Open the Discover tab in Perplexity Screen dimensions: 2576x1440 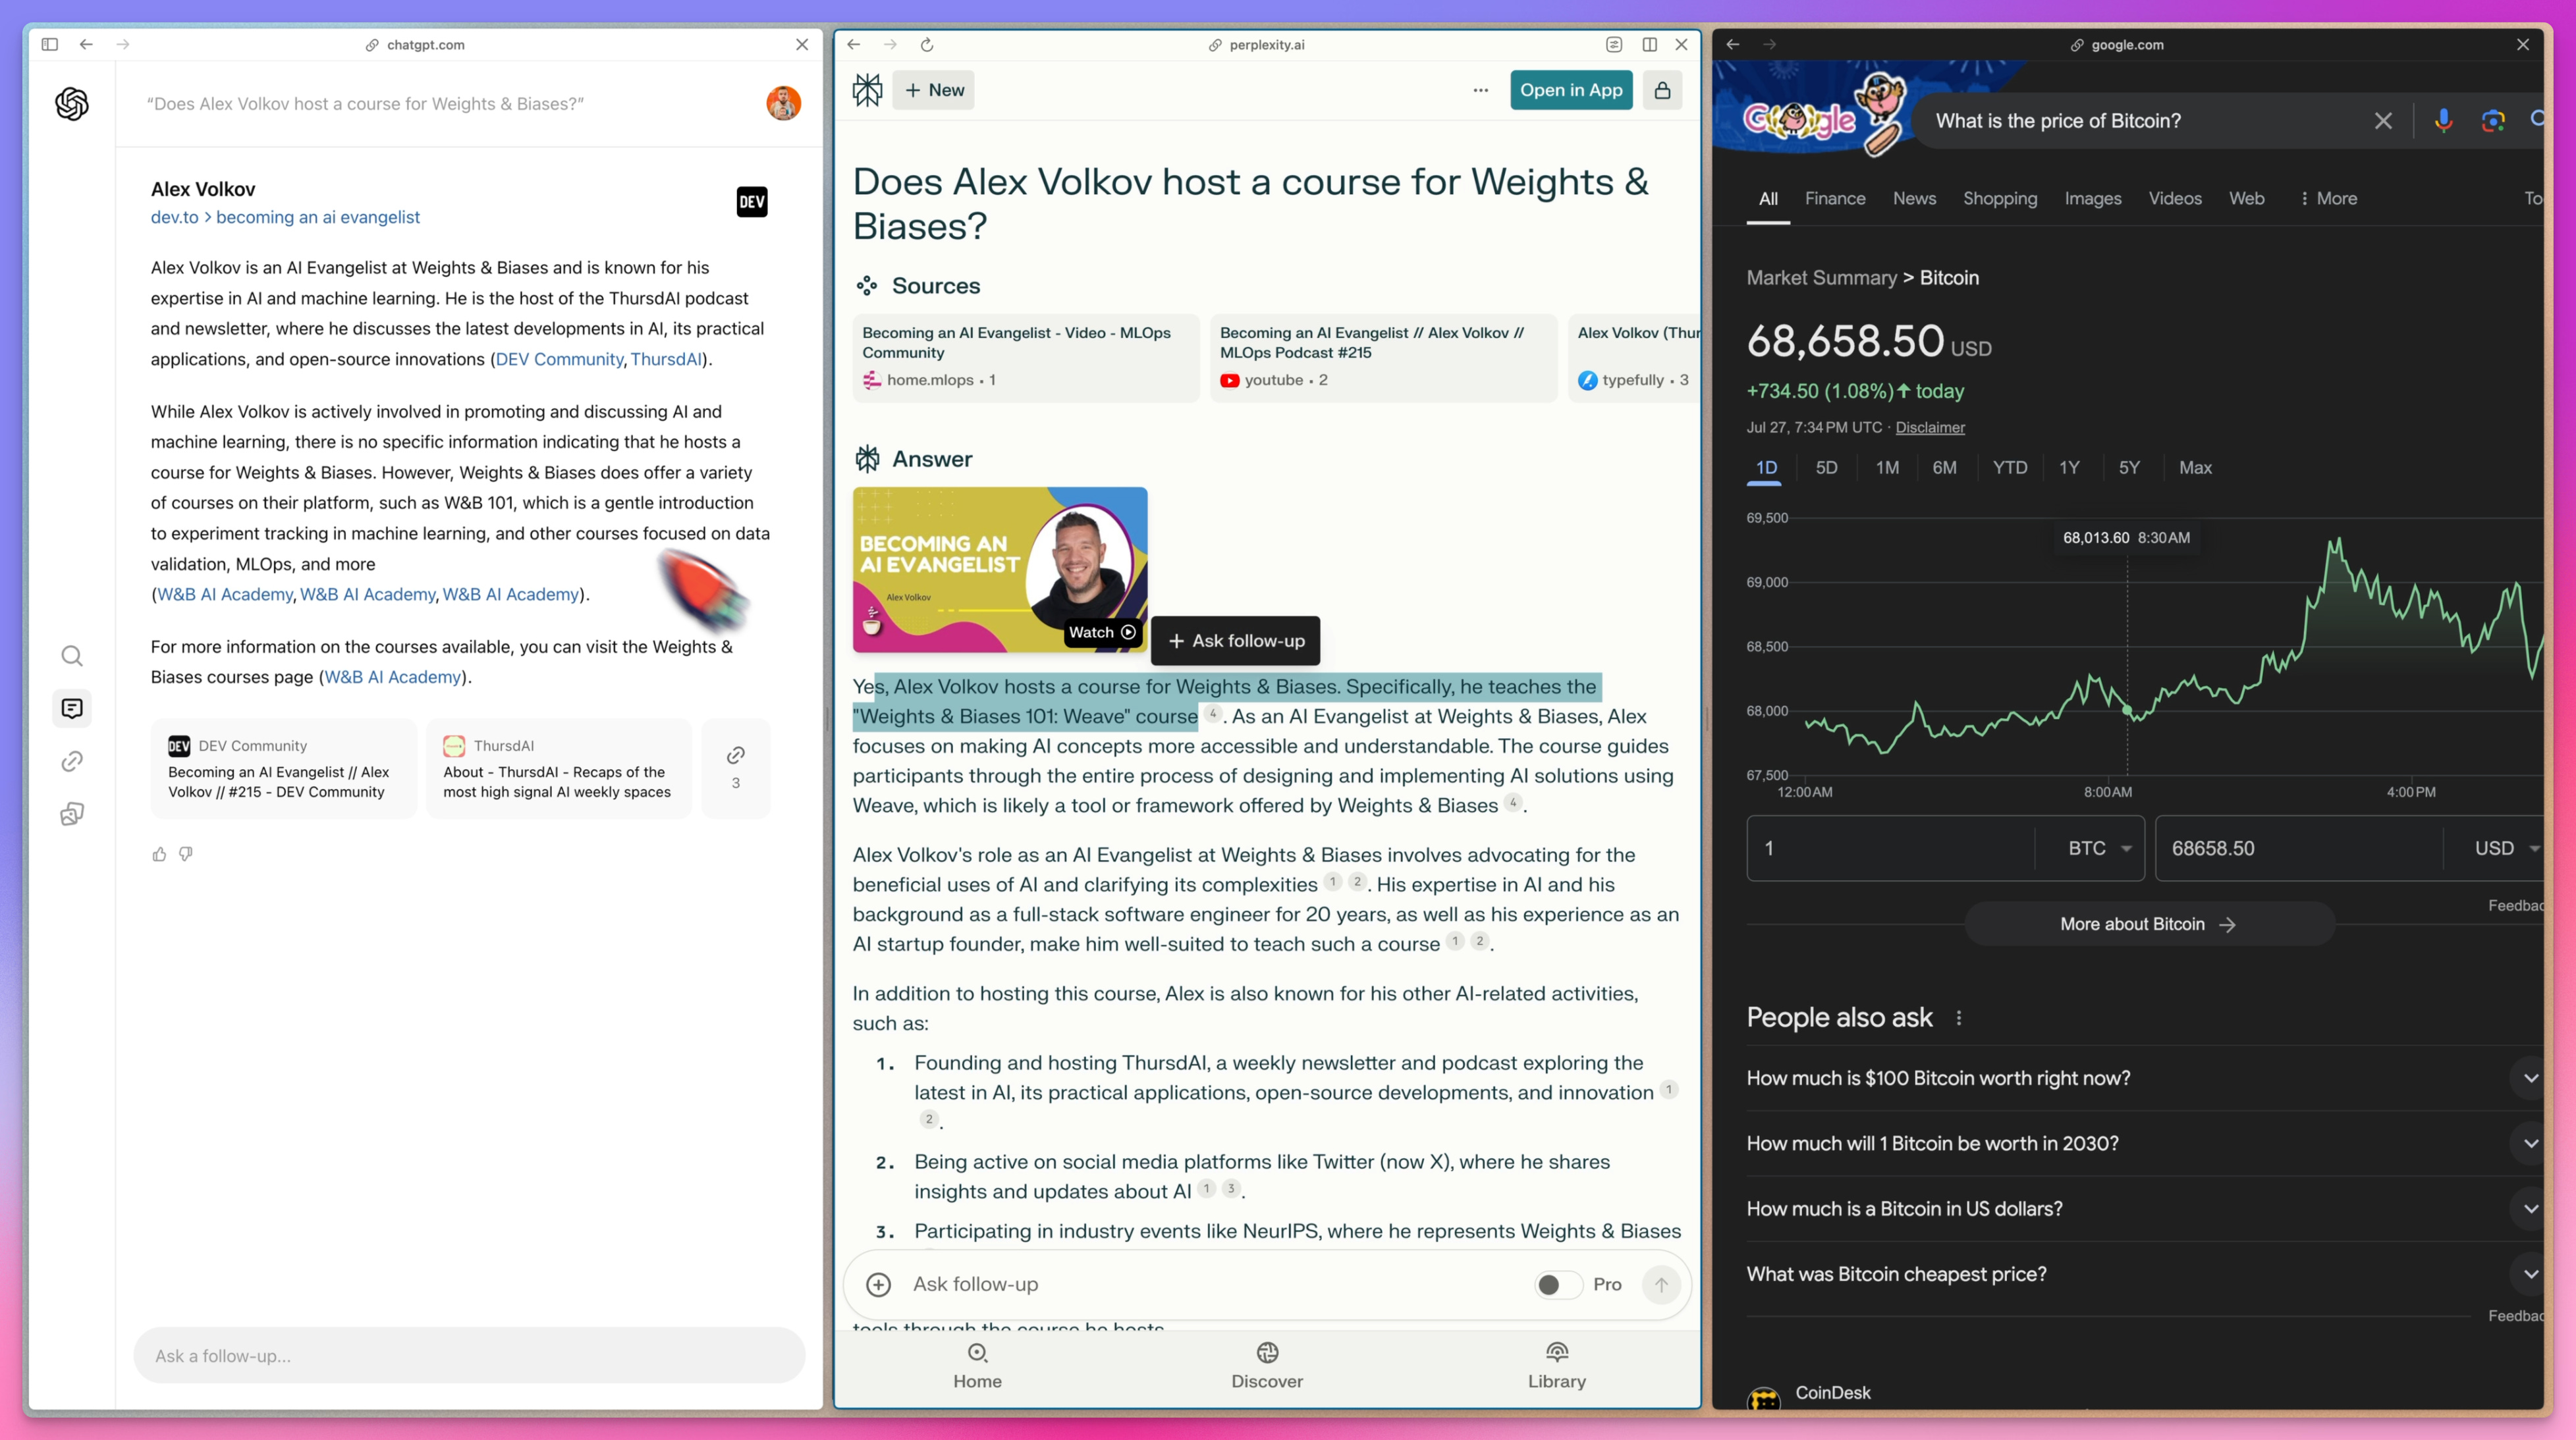[1267, 1367]
